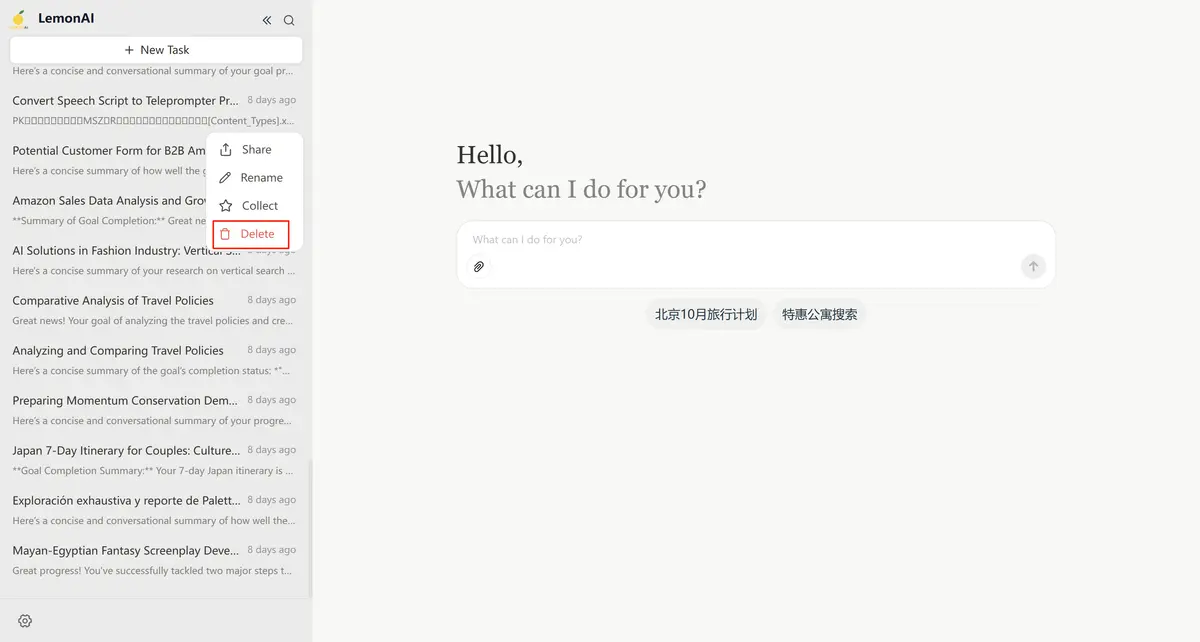
Task: Open Japan 7-Day Itinerary for Couples task
Action: tap(126, 451)
